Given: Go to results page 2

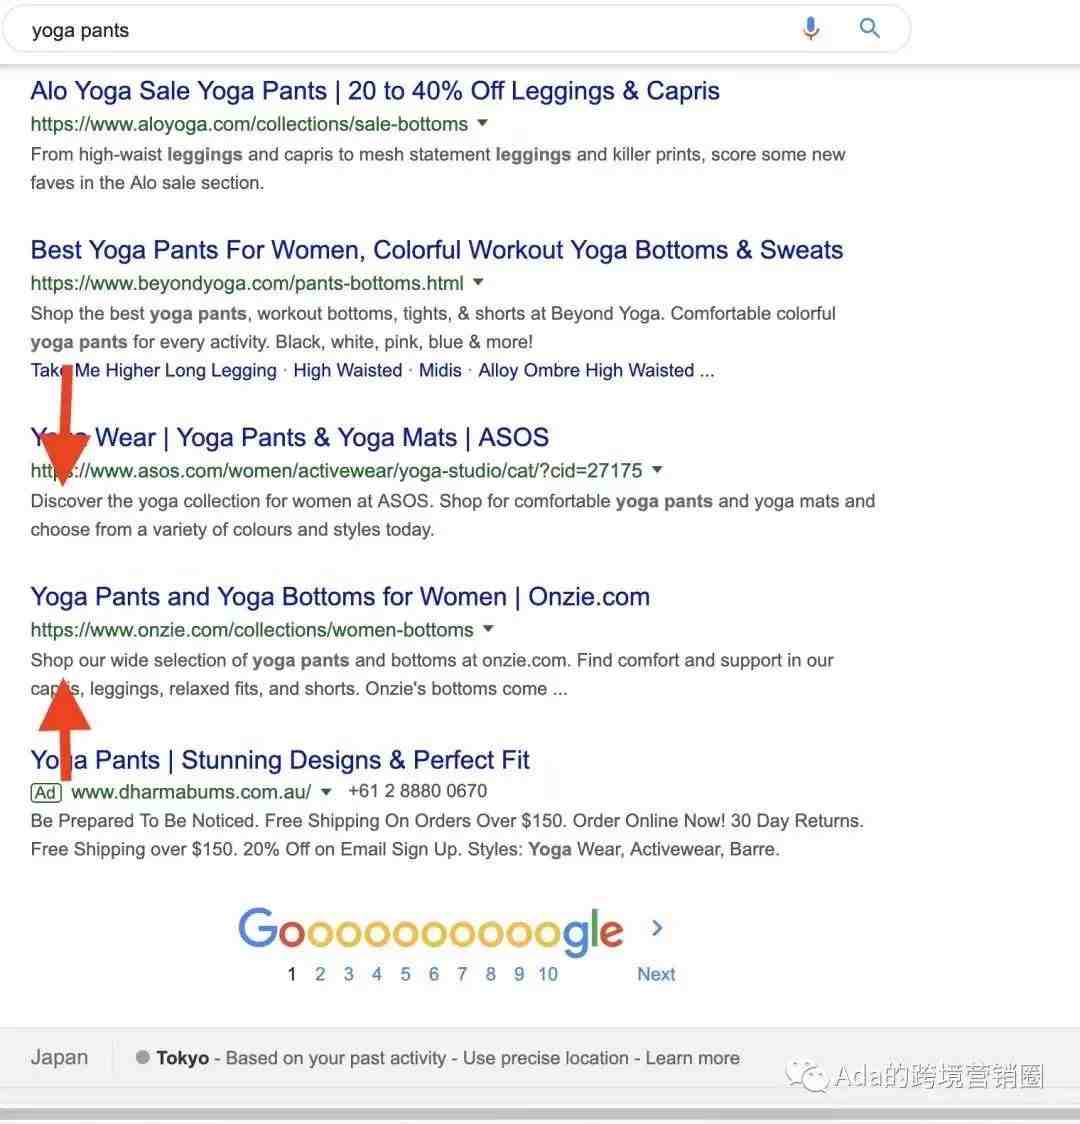Looking at the screenshot, I should tap(320, 974).
